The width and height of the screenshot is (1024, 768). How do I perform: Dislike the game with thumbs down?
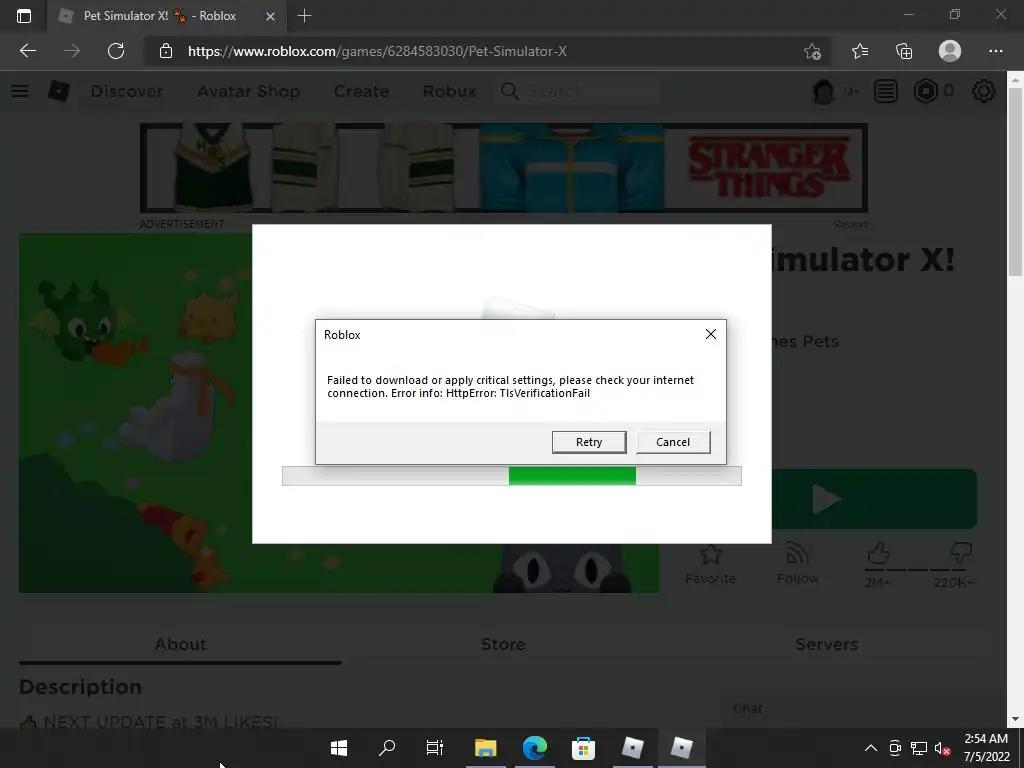point(961,554)
